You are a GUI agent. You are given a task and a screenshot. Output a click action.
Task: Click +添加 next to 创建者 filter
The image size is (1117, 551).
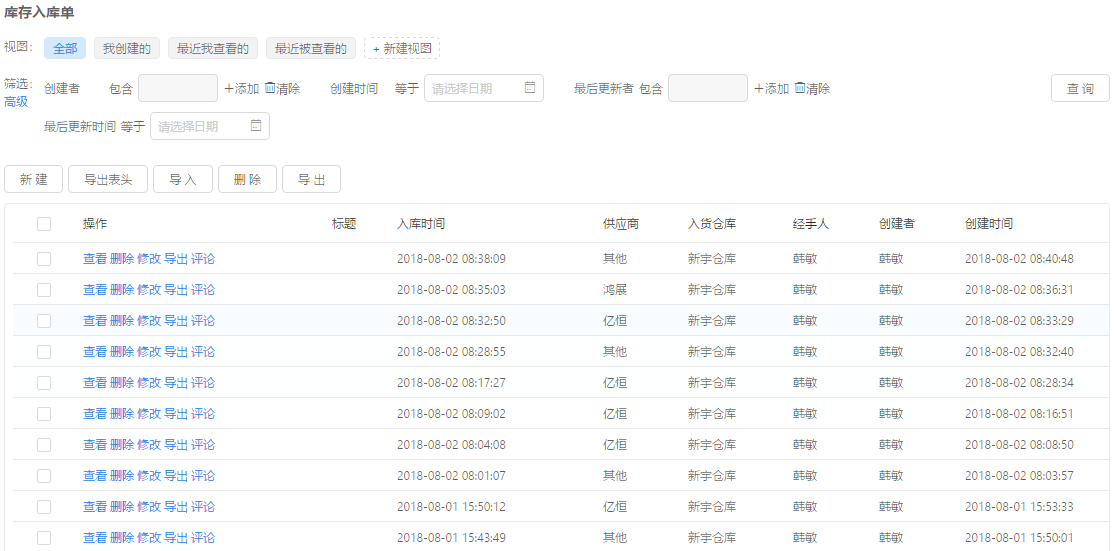pos(241,88)
